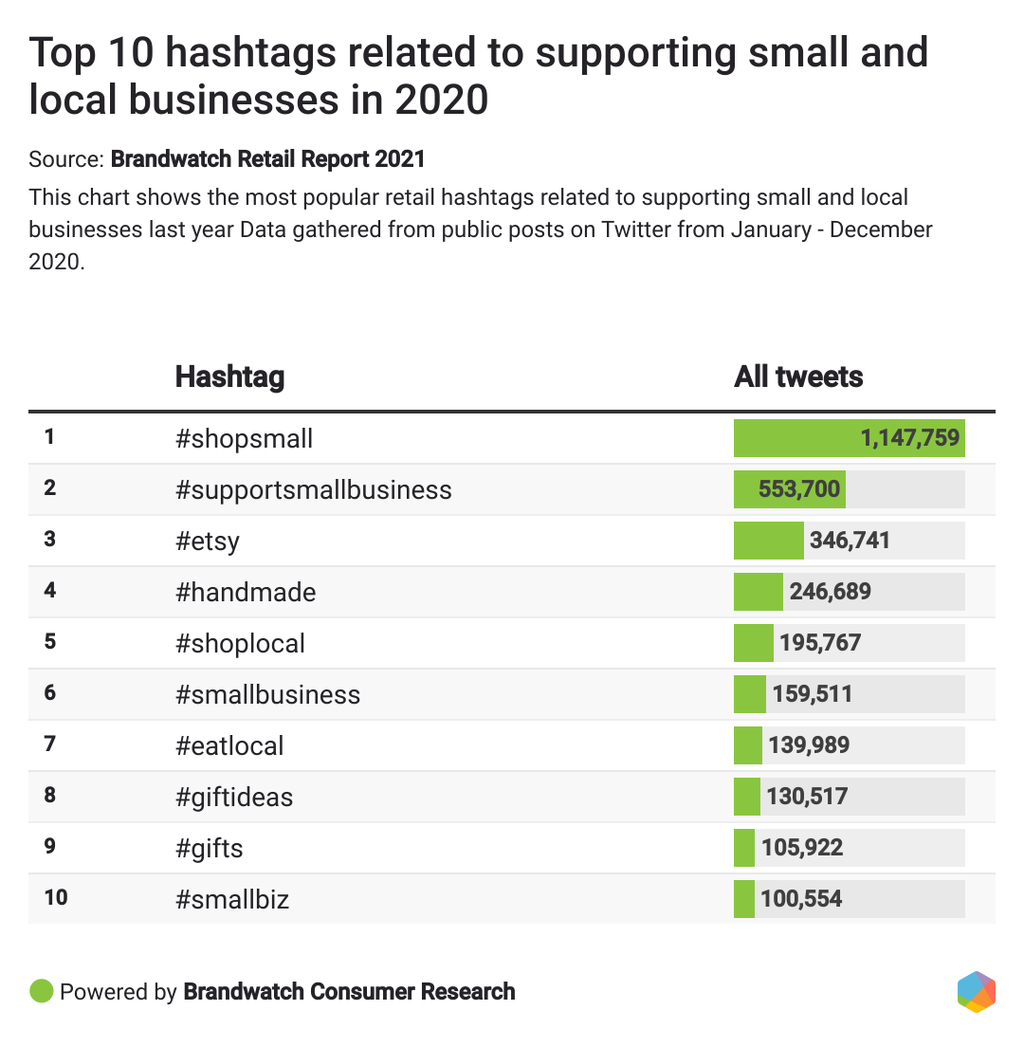Click the Brandwatch hexagon logo icon
1024x1047 pixels.
click(976, 991)
